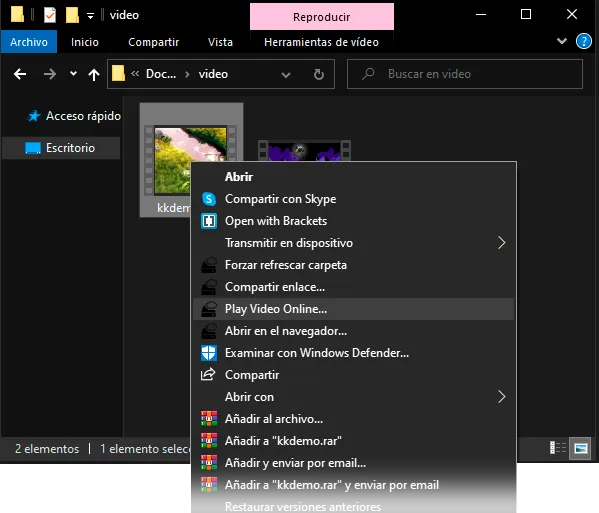Select Compartir con Skype
This screenshot has width=599, height=513.
tap(353, 199)
